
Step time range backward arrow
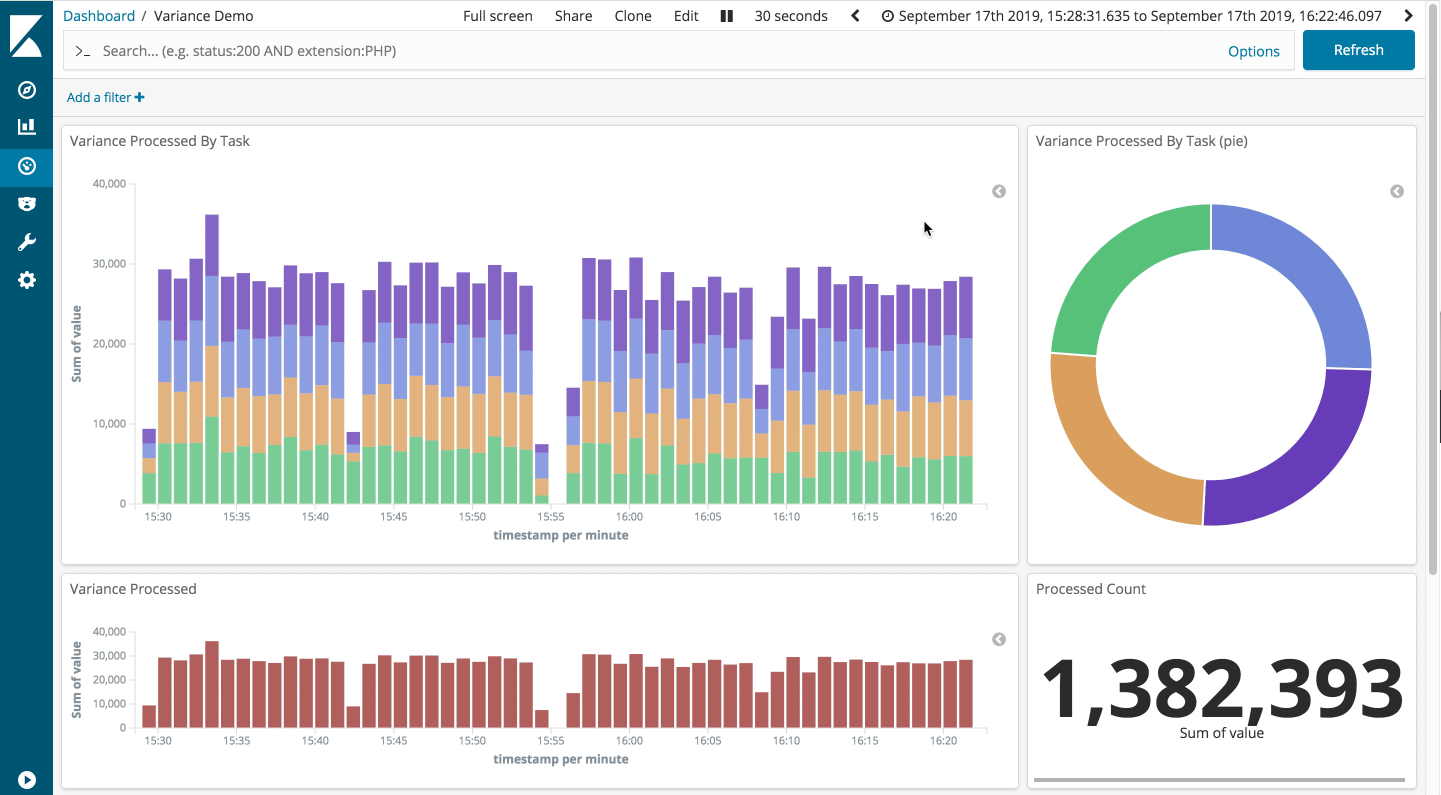click(855, 16)
